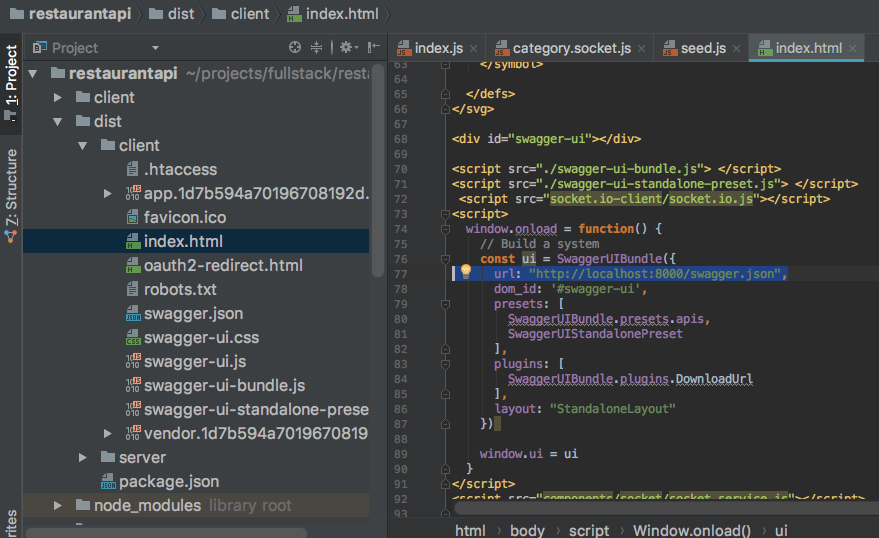Close the category.socket.js tab
Viewport: 879px width, 538px height.
click(641, 49)
